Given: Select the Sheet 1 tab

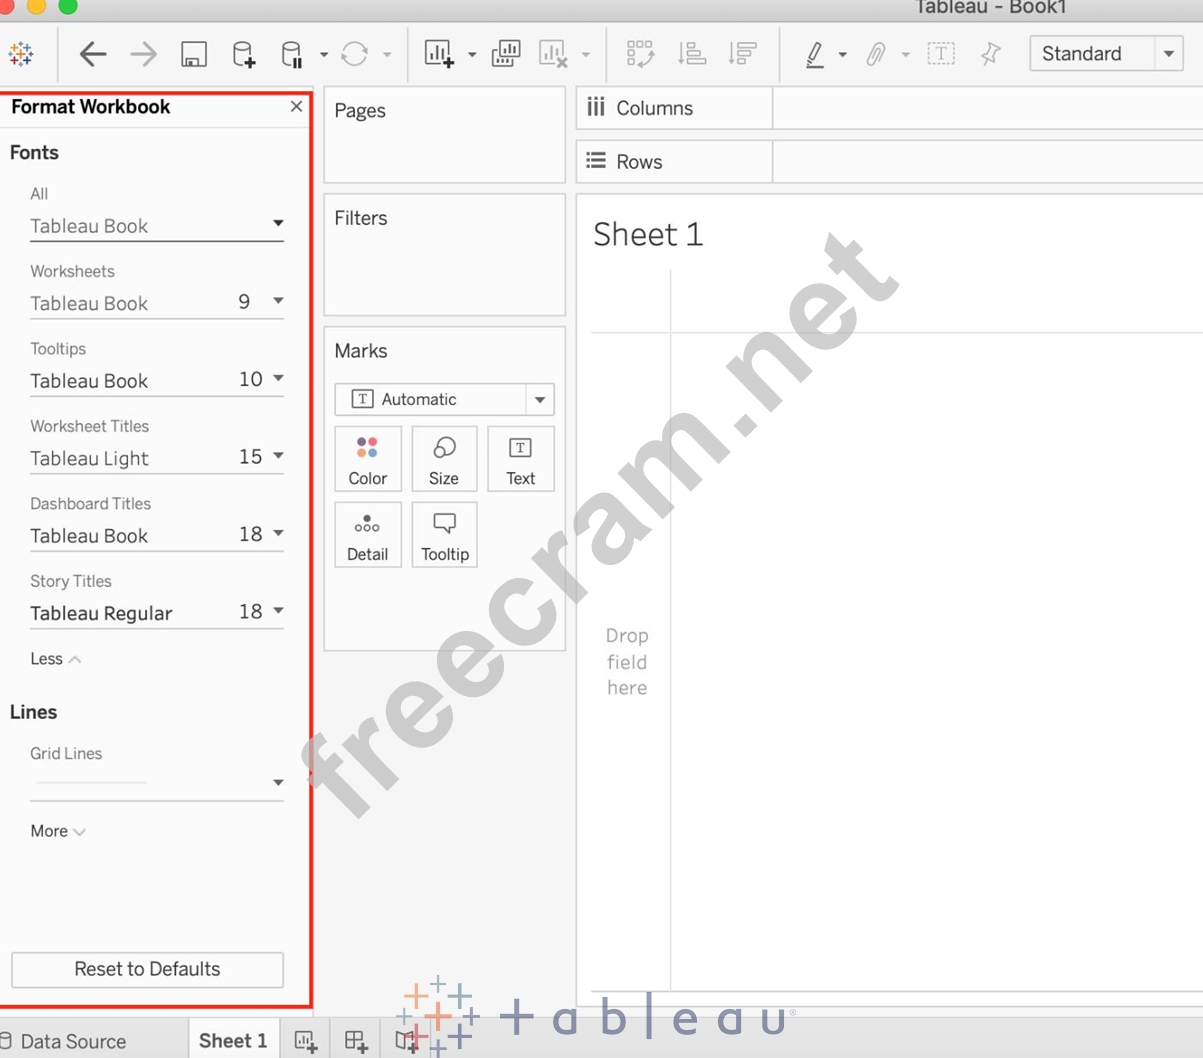Looking at the screenshot, I should point(233,1041).
